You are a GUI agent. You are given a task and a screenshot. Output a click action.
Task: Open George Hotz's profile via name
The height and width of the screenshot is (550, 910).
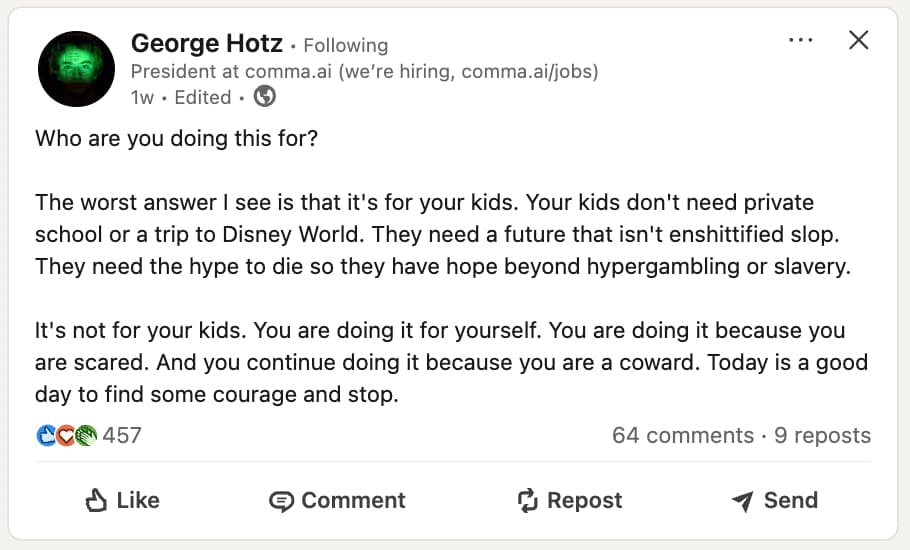coord(206,44)
